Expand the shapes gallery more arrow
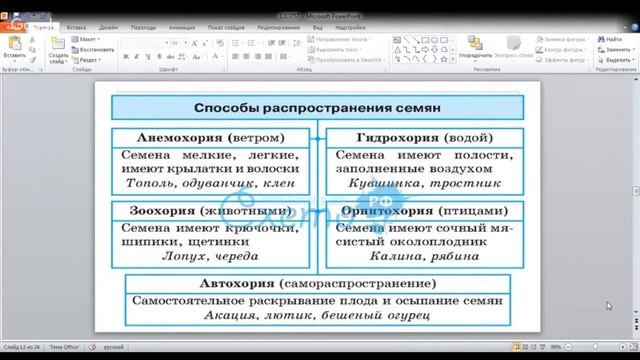This screenshot has width=640, height=360. pos(453,59)
